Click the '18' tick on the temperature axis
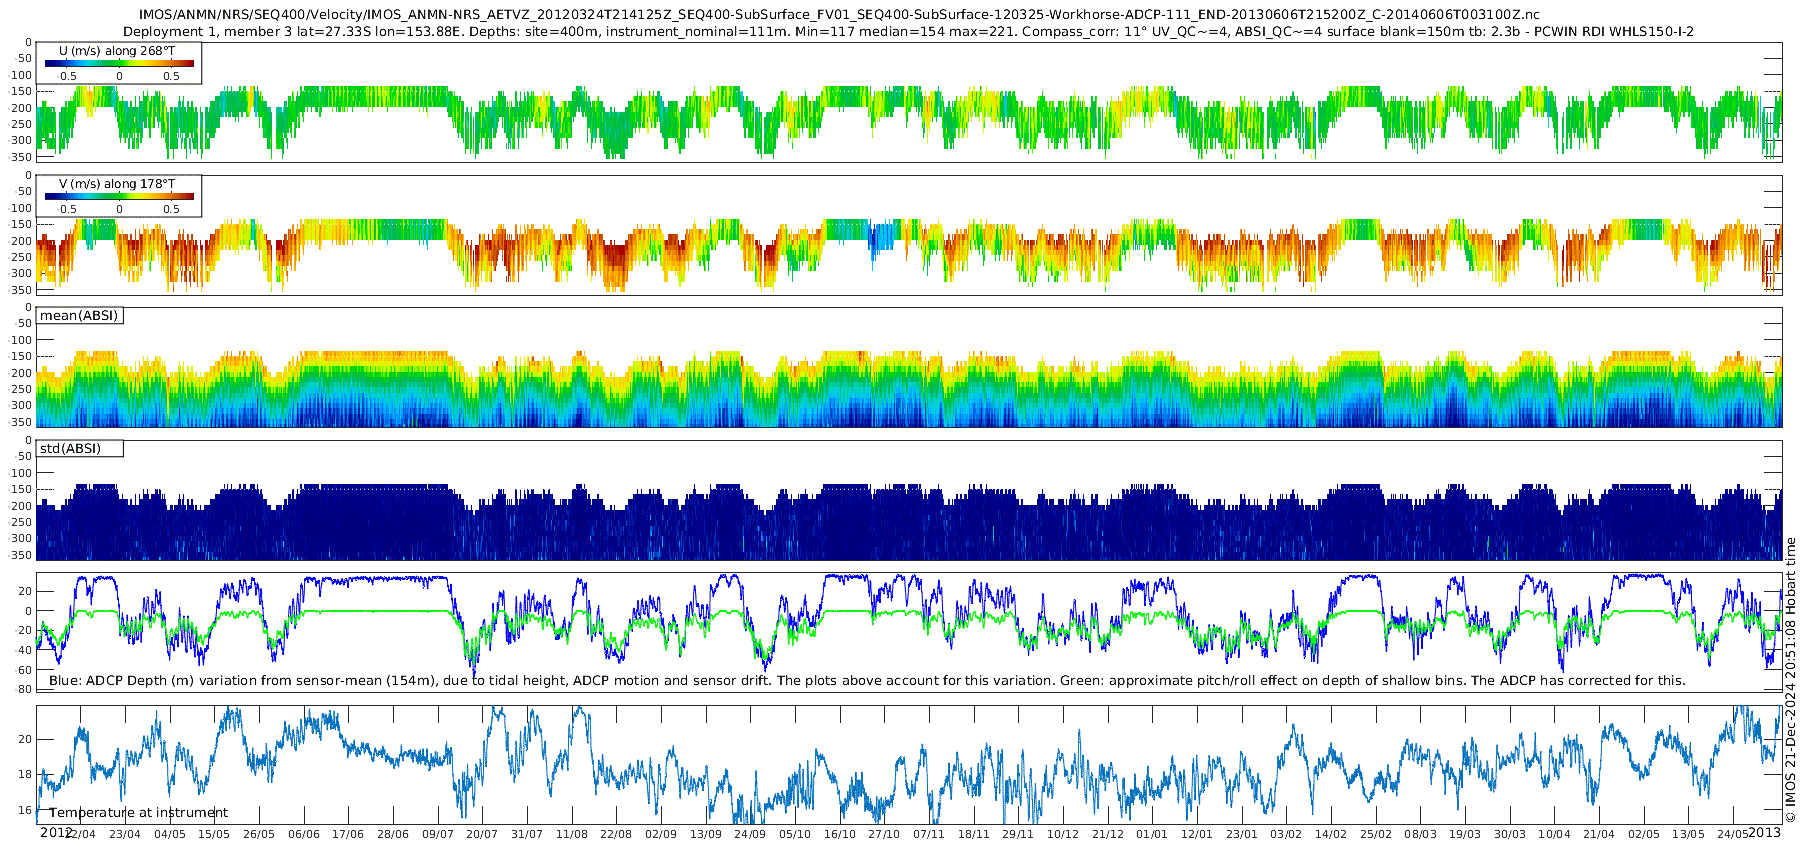Image resolution: width=1800 pixels, height=850 pixels. pyautogui.click(x=26, y=774)
